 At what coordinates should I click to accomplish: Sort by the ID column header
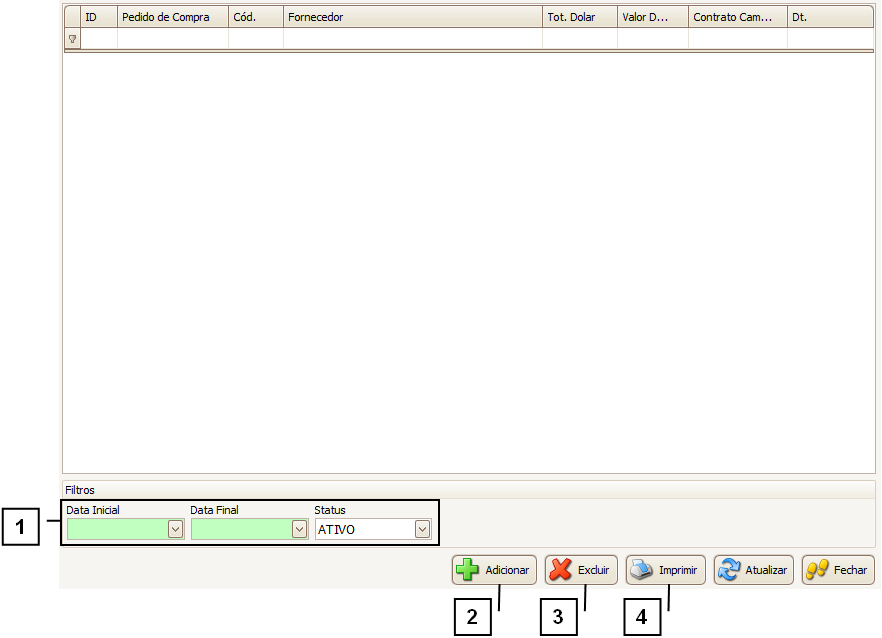tap(99, 17)
